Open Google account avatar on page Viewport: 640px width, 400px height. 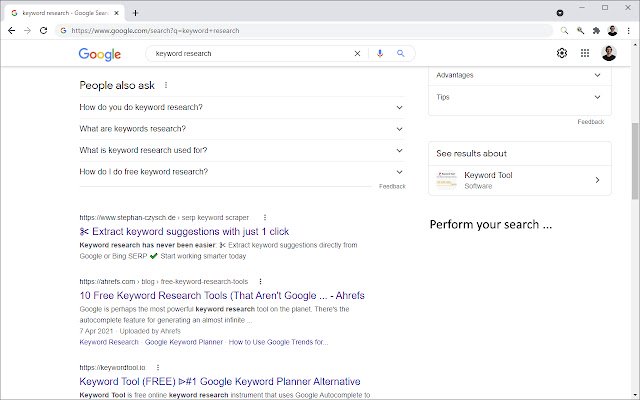coord(609,53)
